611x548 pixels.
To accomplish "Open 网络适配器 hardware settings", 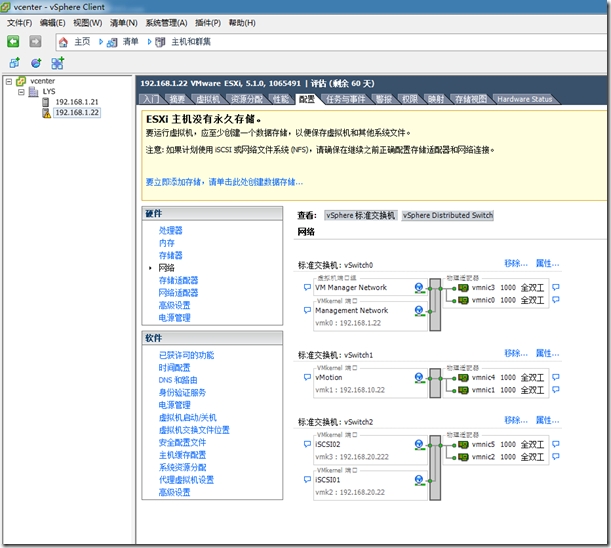I will tap(178, 293).
